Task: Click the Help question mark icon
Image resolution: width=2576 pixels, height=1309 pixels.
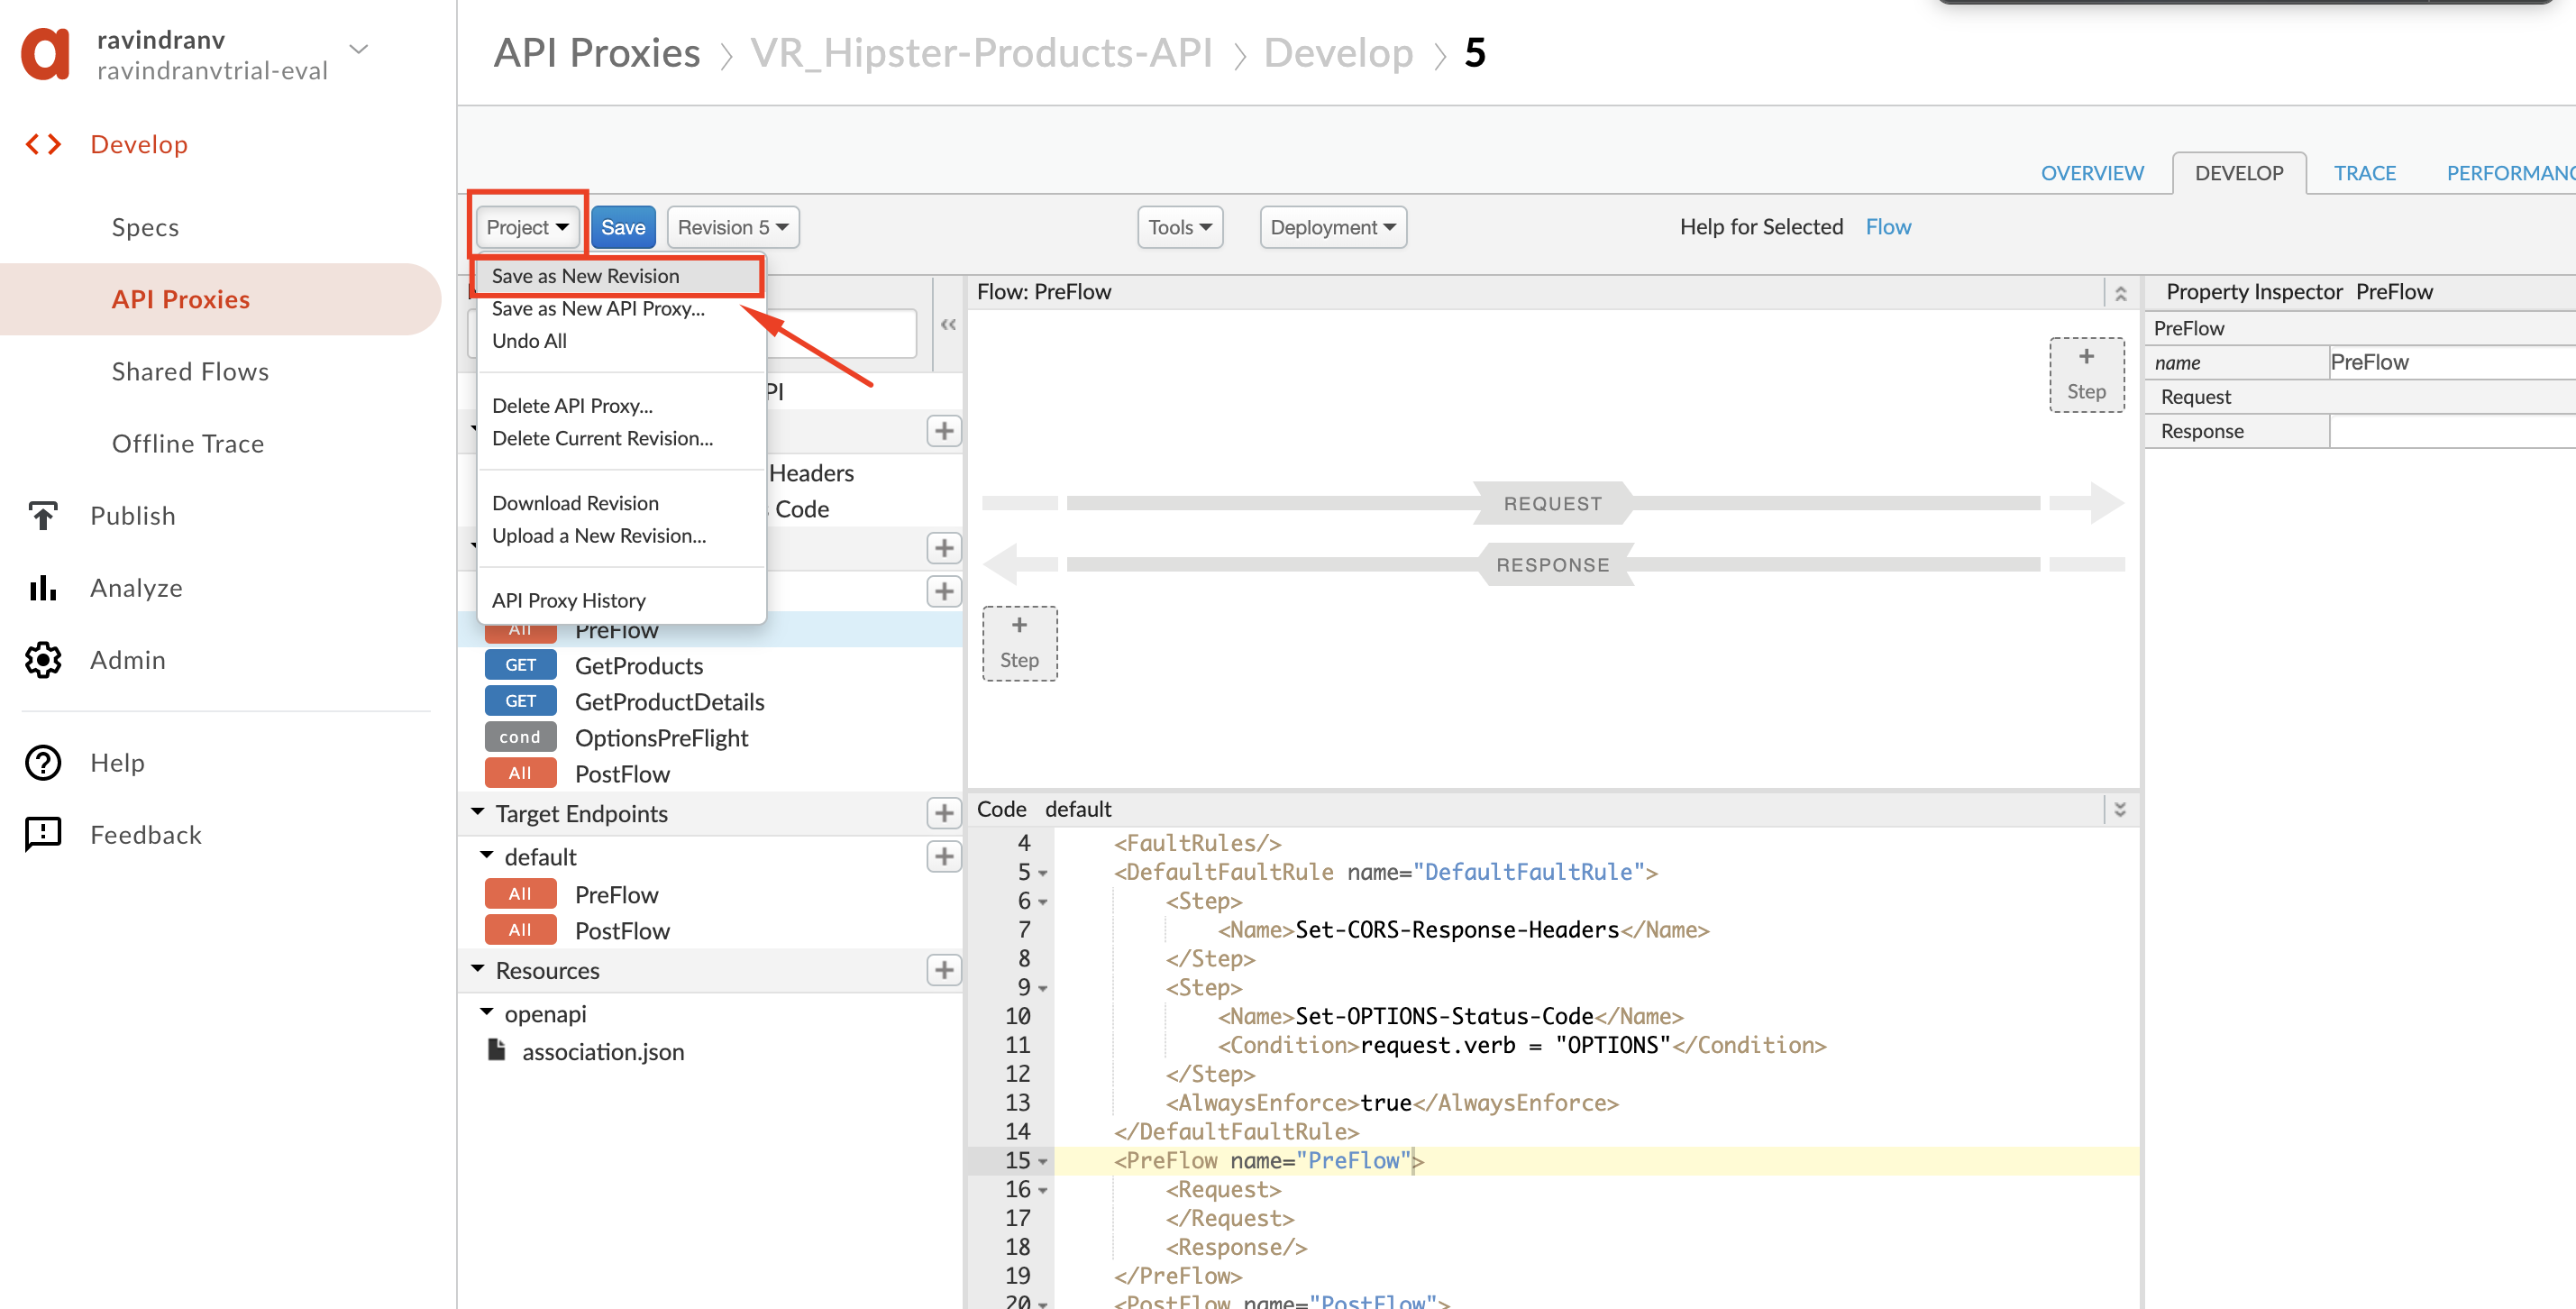Action: coord(43,762)
